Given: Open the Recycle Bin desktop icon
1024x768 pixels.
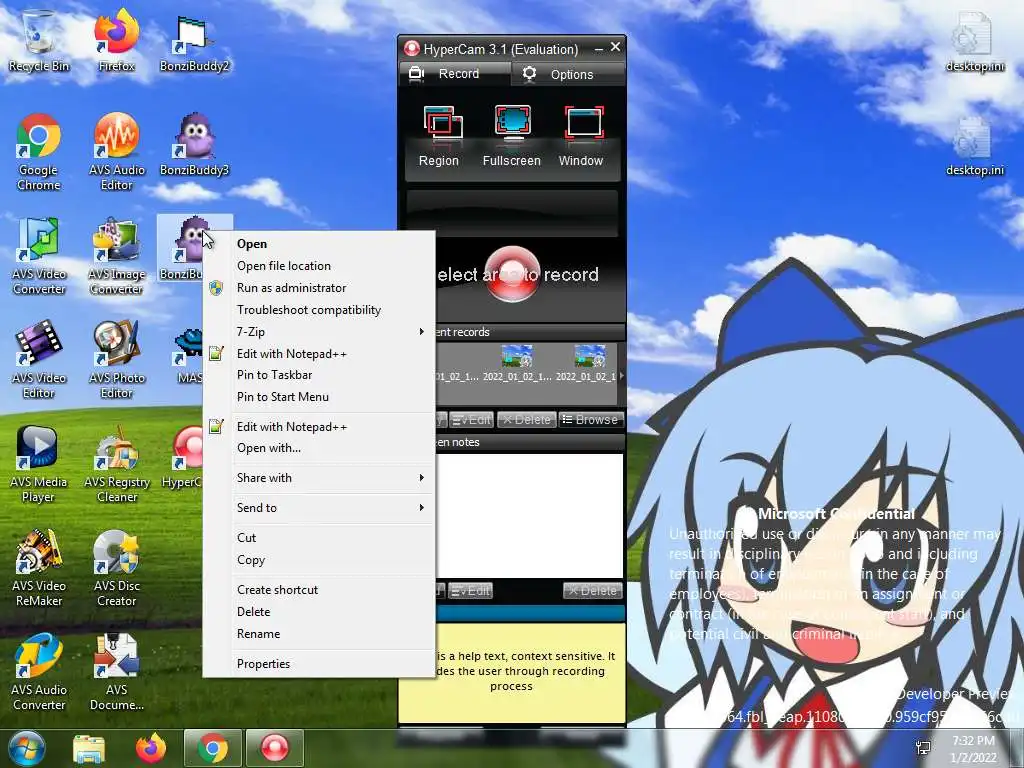Looking at the screenshot, I should coord(39,40).
